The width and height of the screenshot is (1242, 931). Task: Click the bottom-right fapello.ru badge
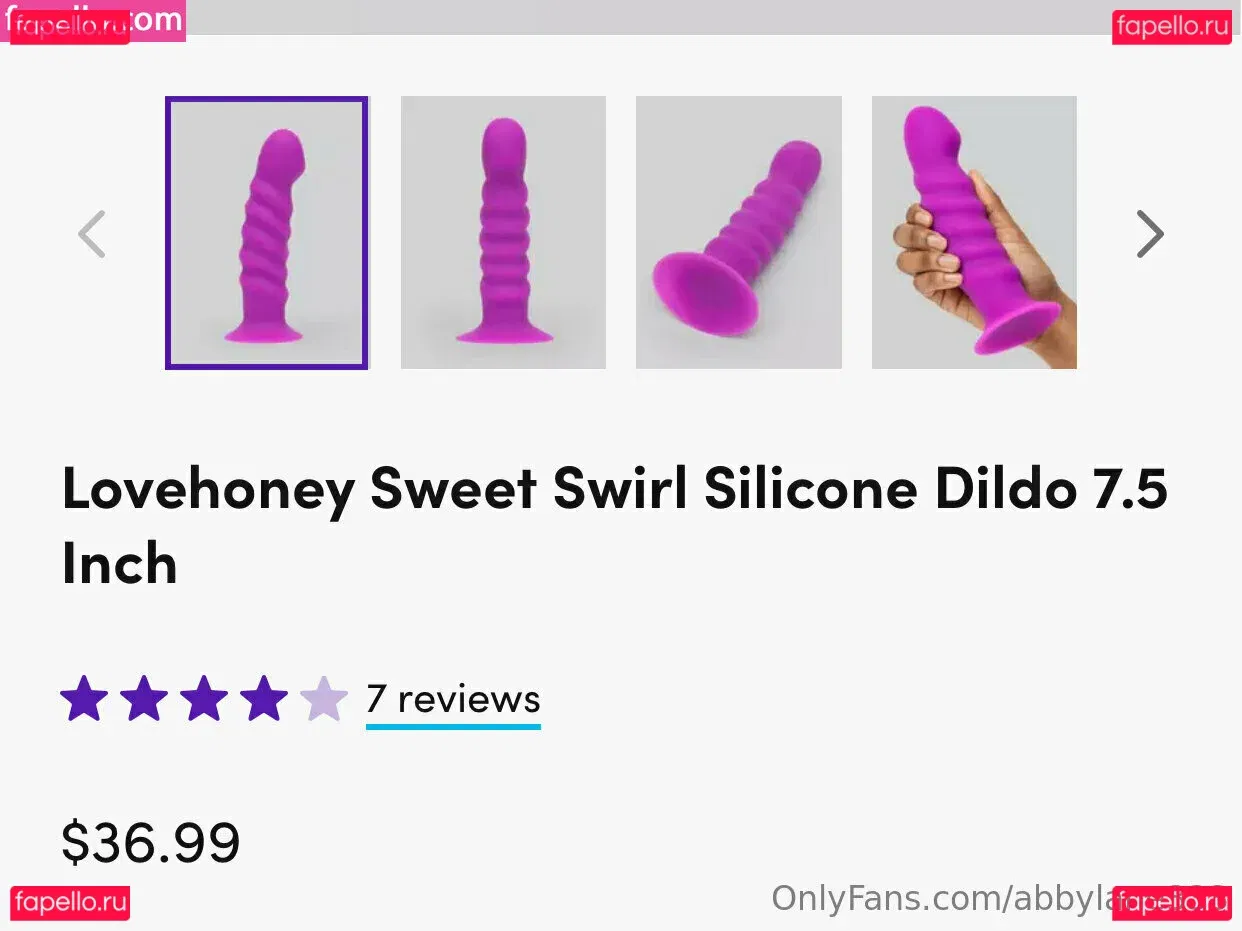click(x=1172, y=903)
